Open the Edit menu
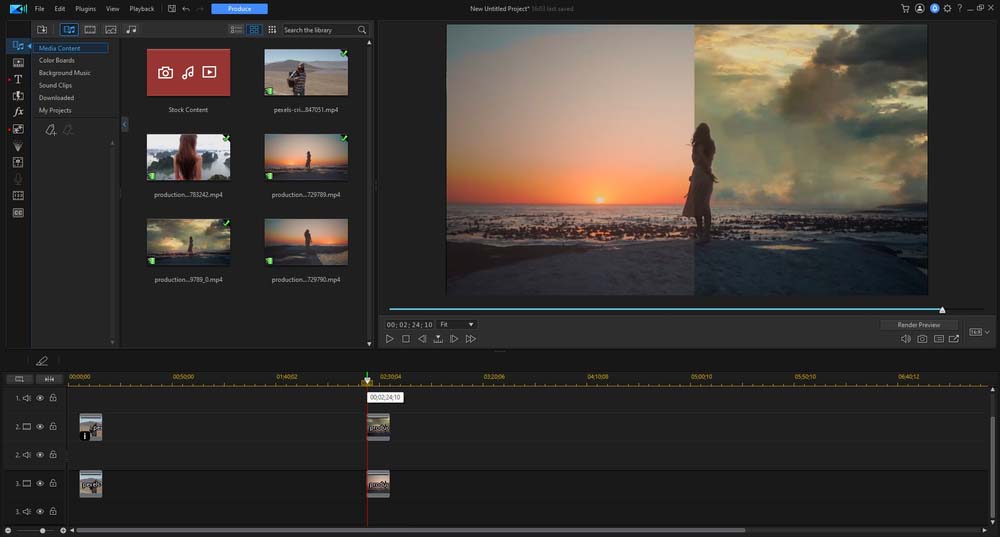The image size is (1000, 537). coord(60,9)
